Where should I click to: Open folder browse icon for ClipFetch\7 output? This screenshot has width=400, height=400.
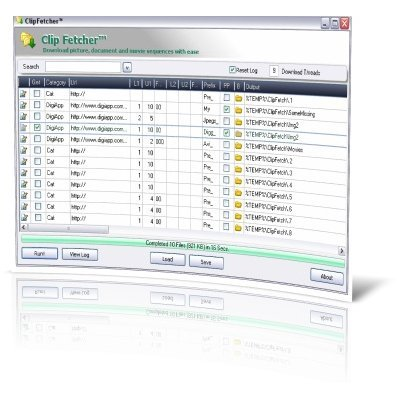tap(238, 217)
